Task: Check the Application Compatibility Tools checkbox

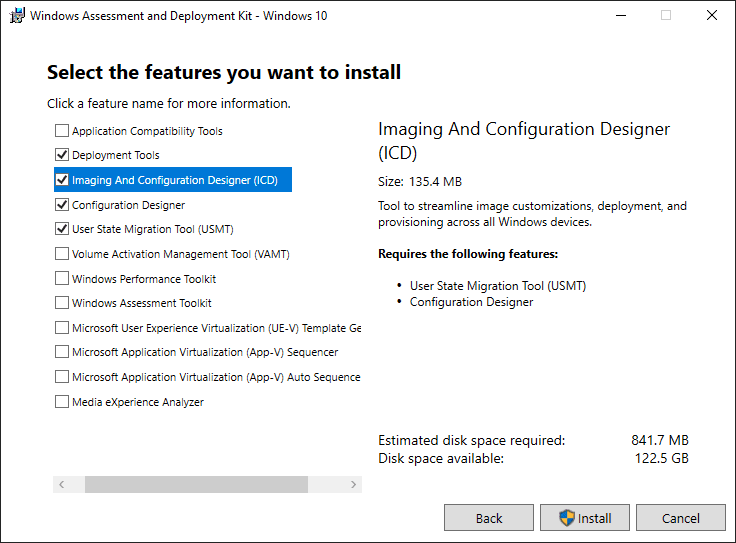Action: point(62,131)
